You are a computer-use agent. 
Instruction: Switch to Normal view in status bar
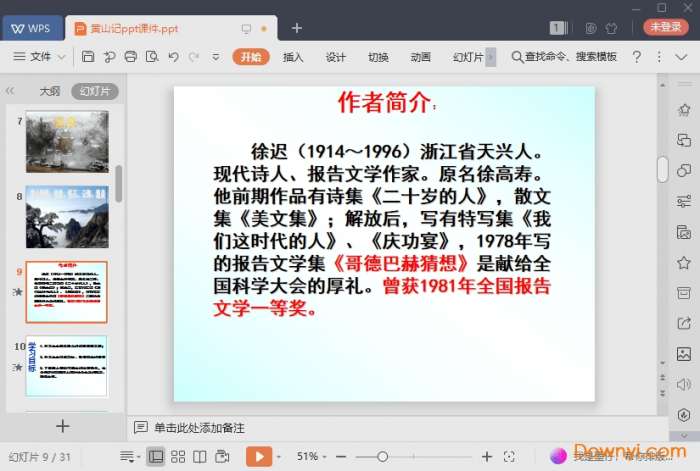click(x=155, y=456)
